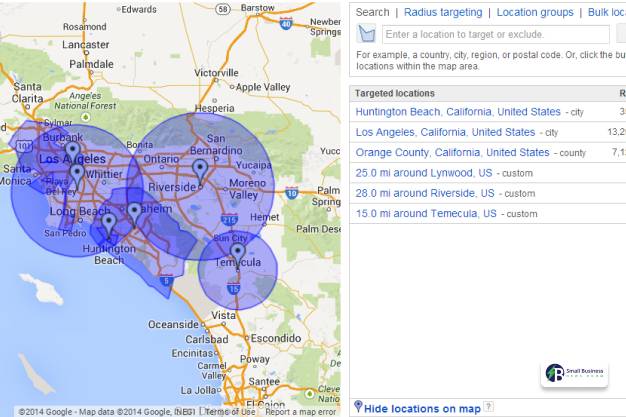Click the Interstate 15 shield below Temecula
Image resolution: width=626 pixels, height=417 pixels.
pyautogui.click(x=234, y=288)
